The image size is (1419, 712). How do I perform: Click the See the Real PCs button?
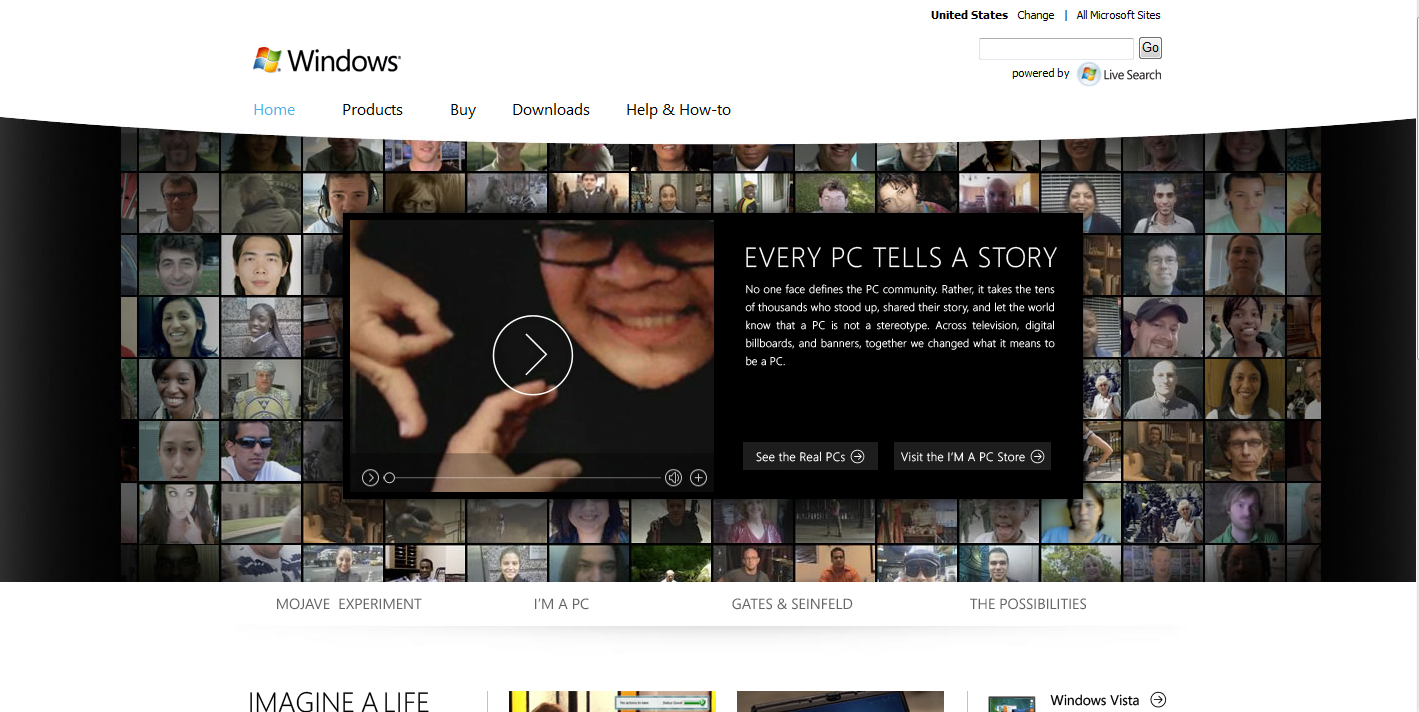[810, 457]
